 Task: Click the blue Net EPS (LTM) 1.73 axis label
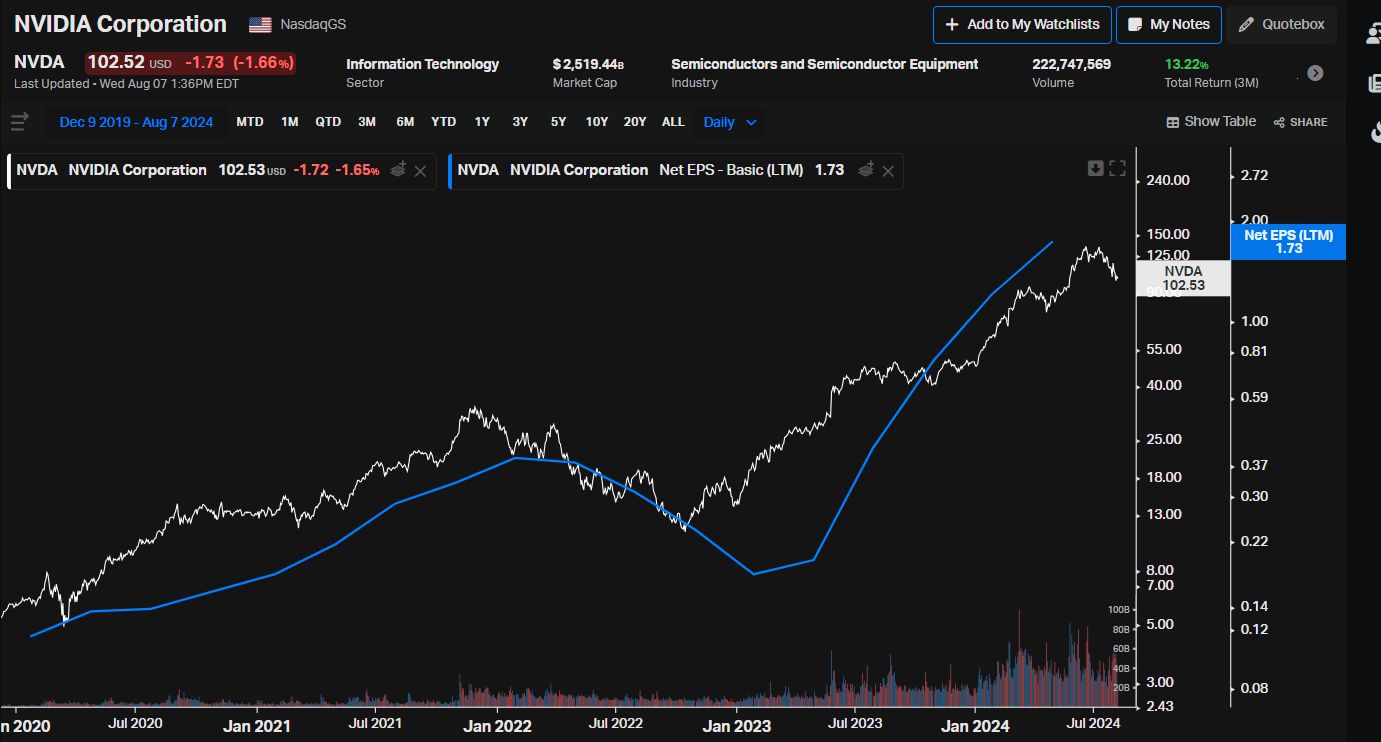(x=1288, y=242)
